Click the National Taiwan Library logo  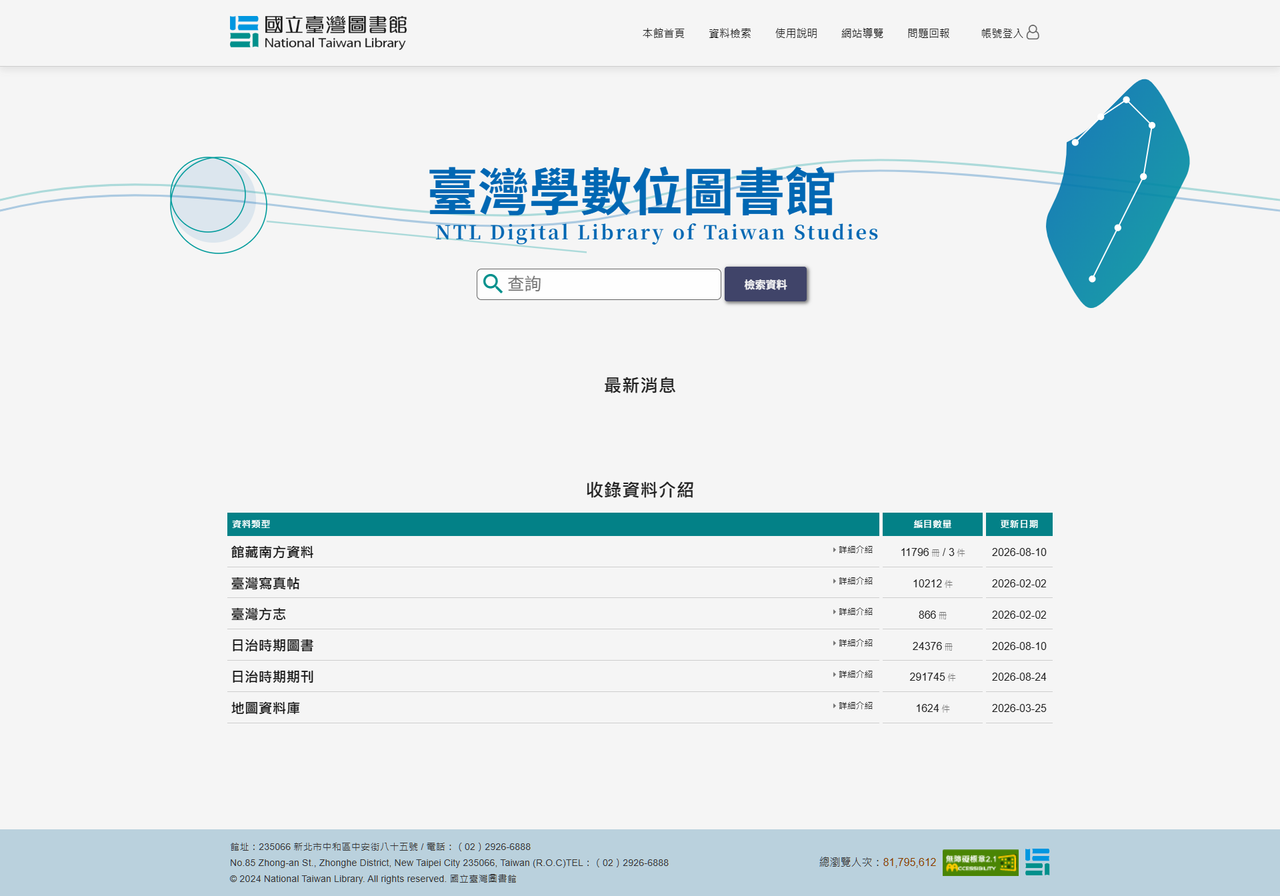click(318, 32)
